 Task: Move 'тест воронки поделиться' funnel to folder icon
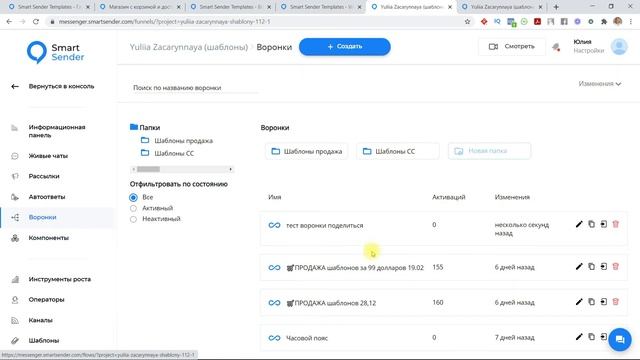click(x=604, y=224)
